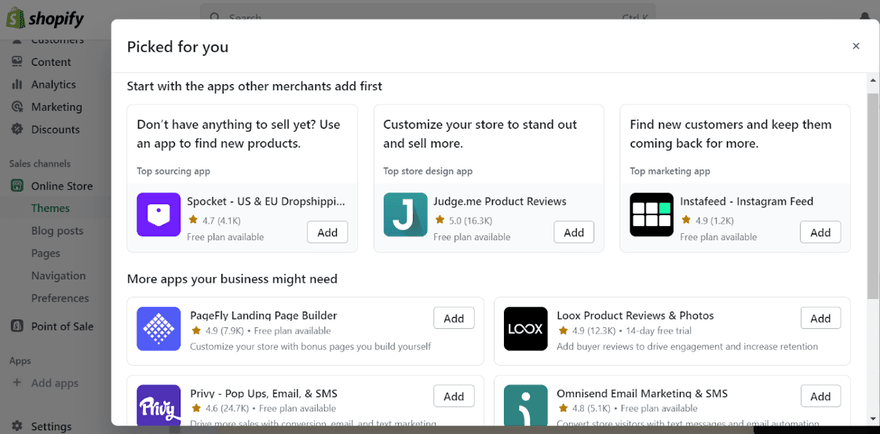Click the Judge.me Product Reviews icon
This screenshot has height=434, width=880.
(405, 215)
